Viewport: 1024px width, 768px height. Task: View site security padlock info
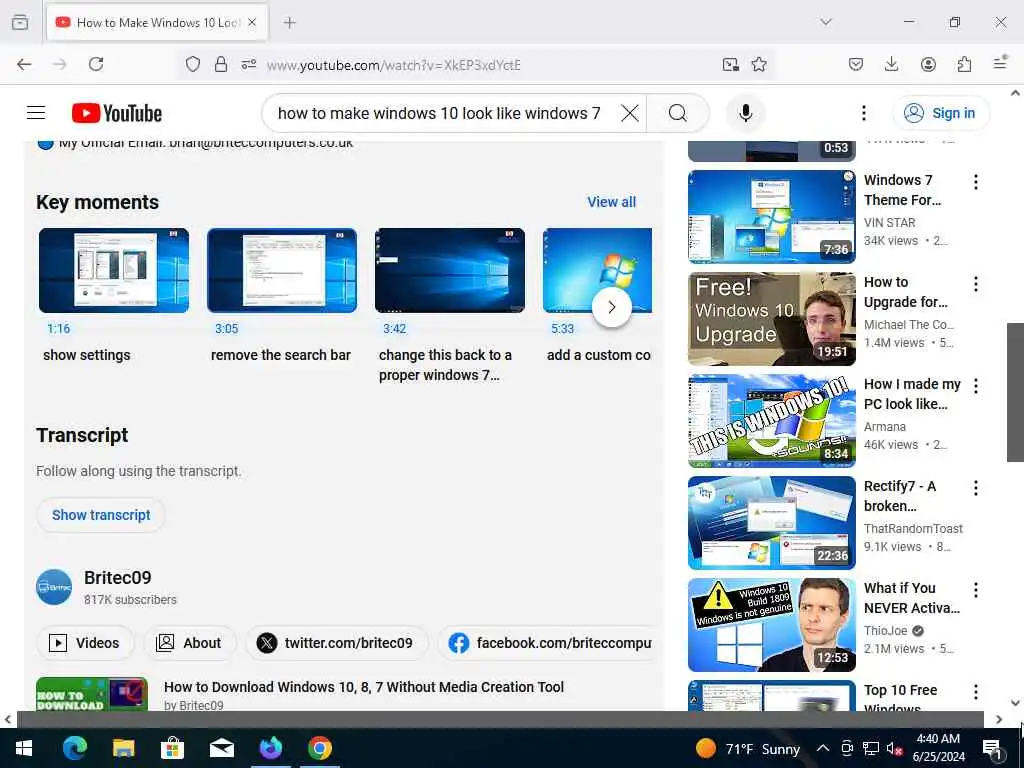[x=221, y=64]
